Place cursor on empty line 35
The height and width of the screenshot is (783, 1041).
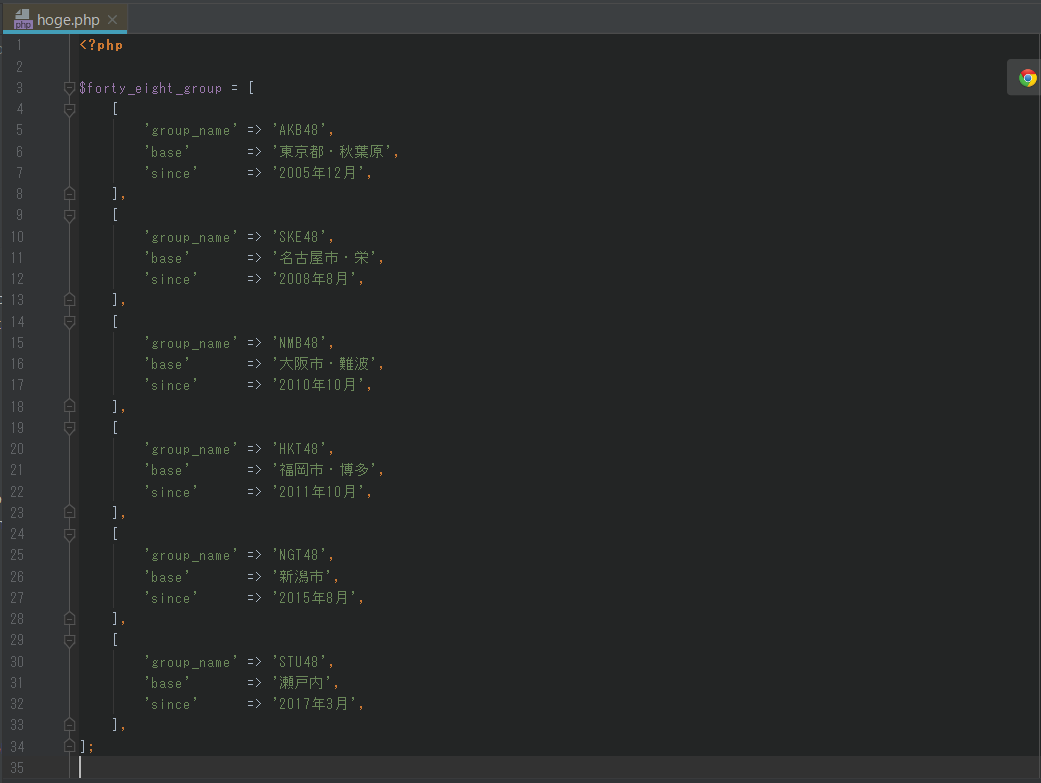(x=558, y=768)
